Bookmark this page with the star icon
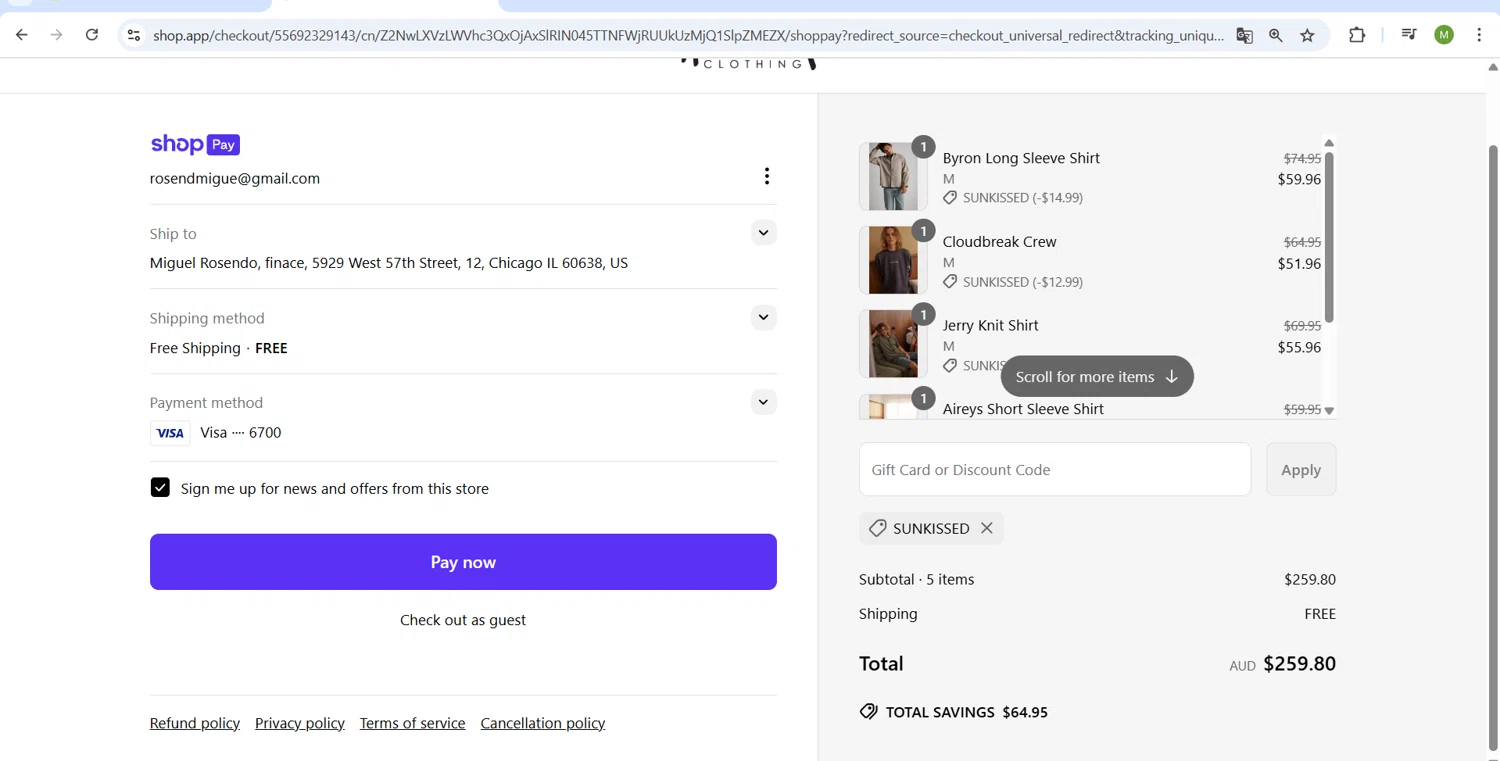Image resolution: width=1500 pixels, height=761 pixels. tap(1307, 35)
